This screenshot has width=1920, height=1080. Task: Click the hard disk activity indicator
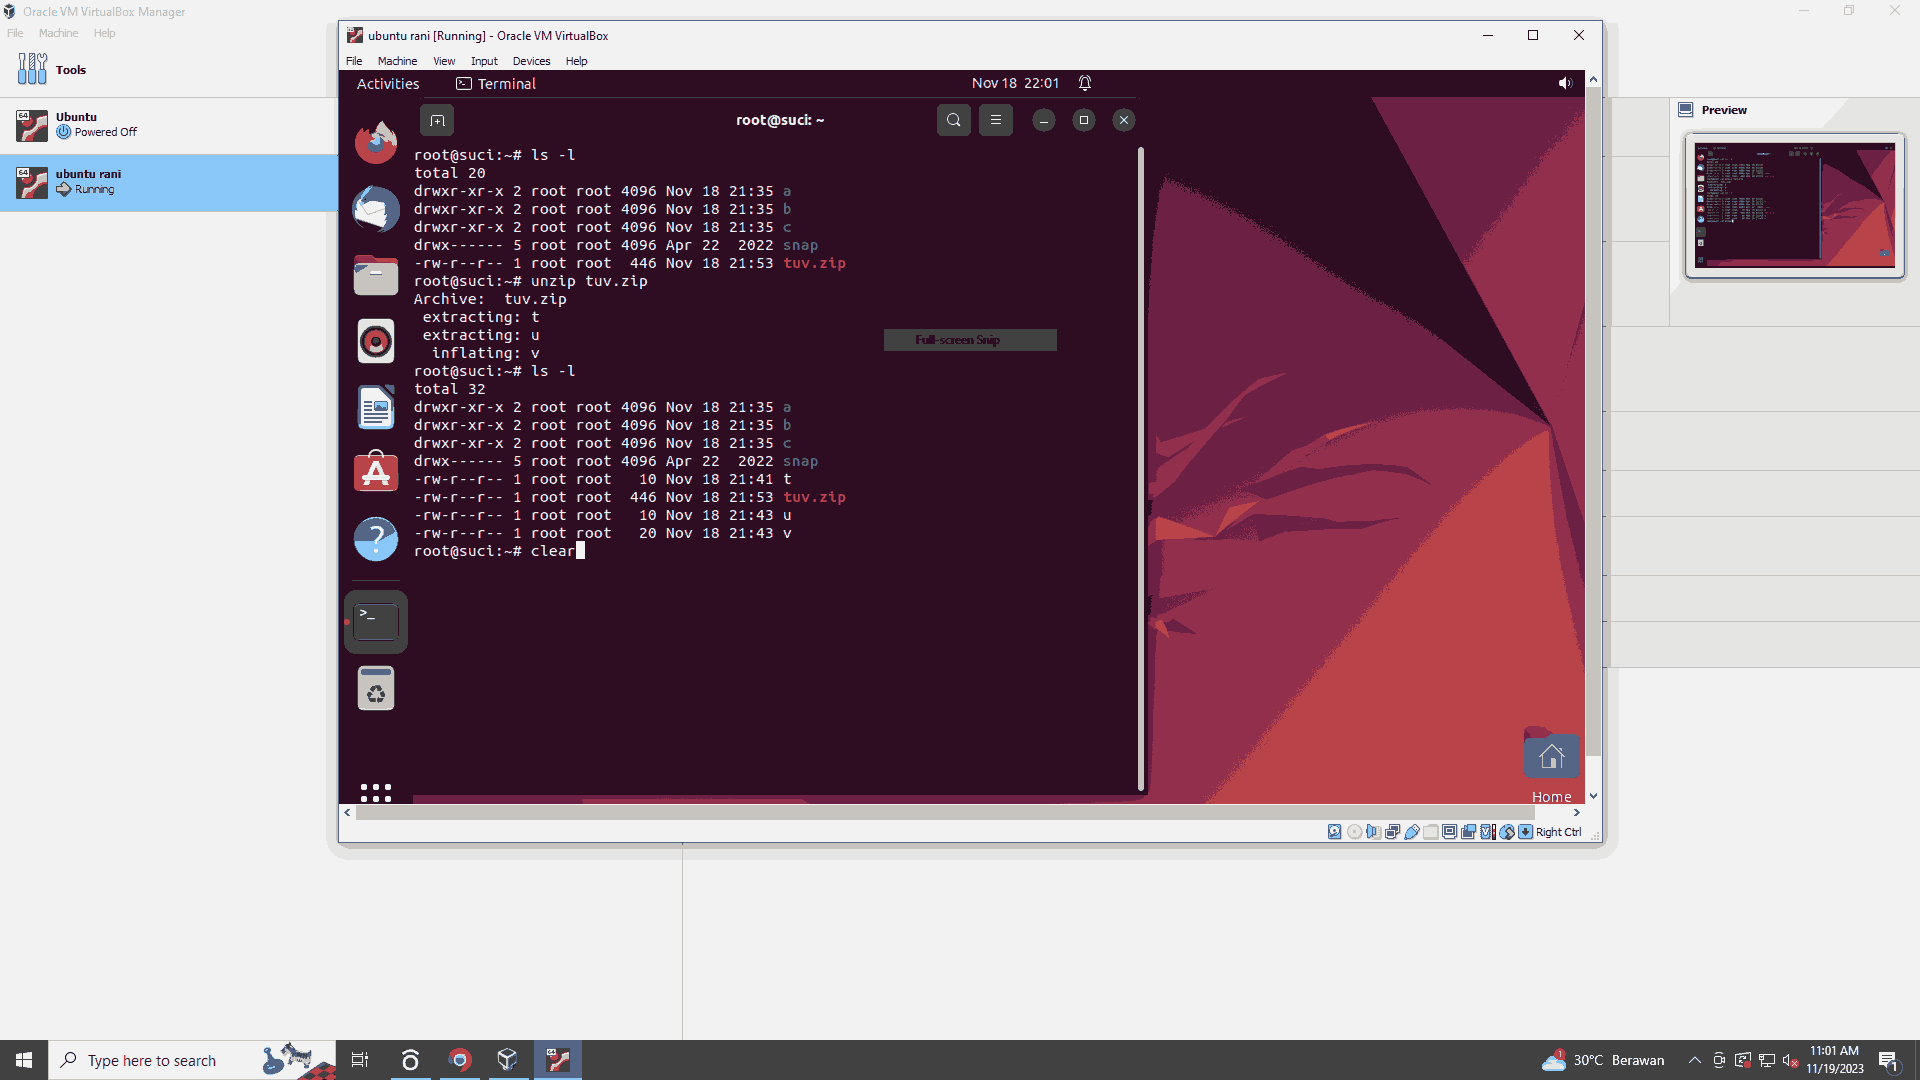click(1335, 832)
